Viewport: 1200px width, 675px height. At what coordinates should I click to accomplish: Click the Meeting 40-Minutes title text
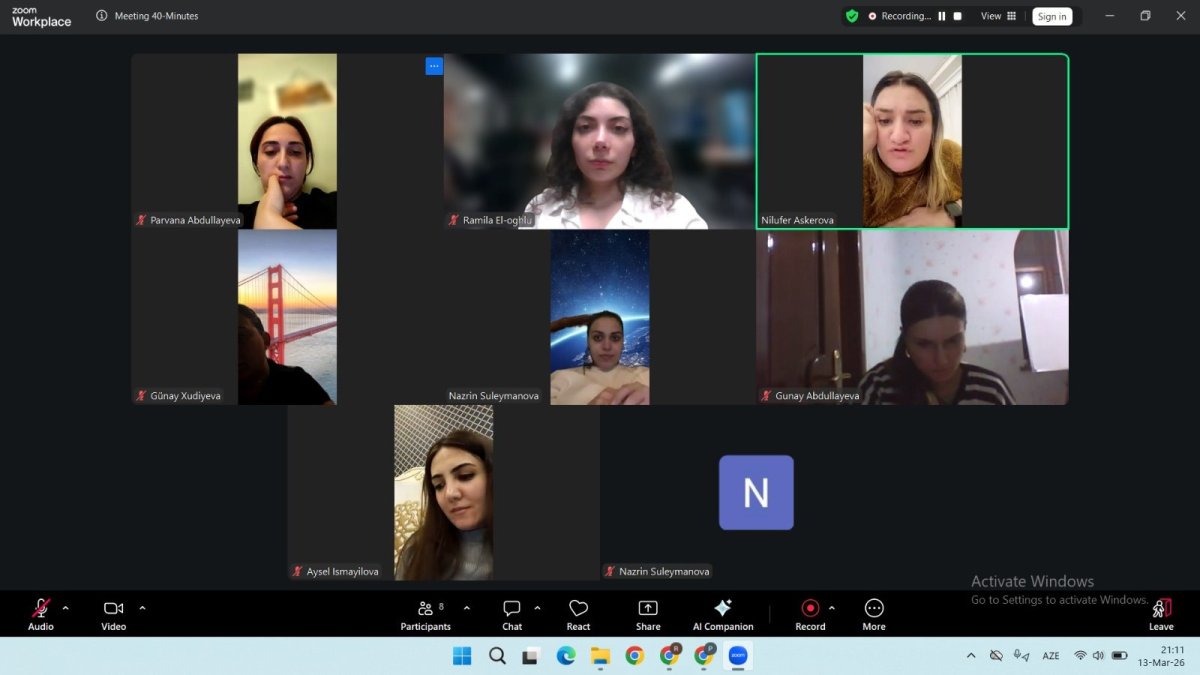coord(156,16)
